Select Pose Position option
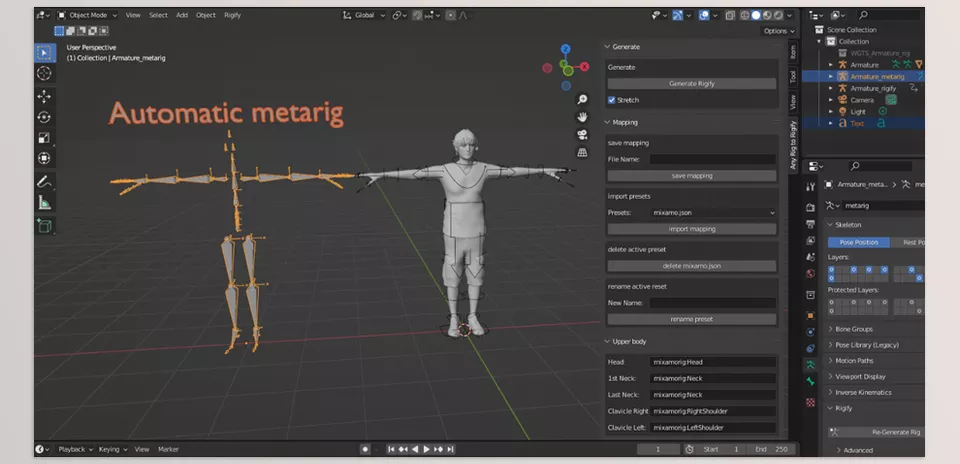Image resolution: width=960 pixels, height=464 pixels. coord(858,242)
